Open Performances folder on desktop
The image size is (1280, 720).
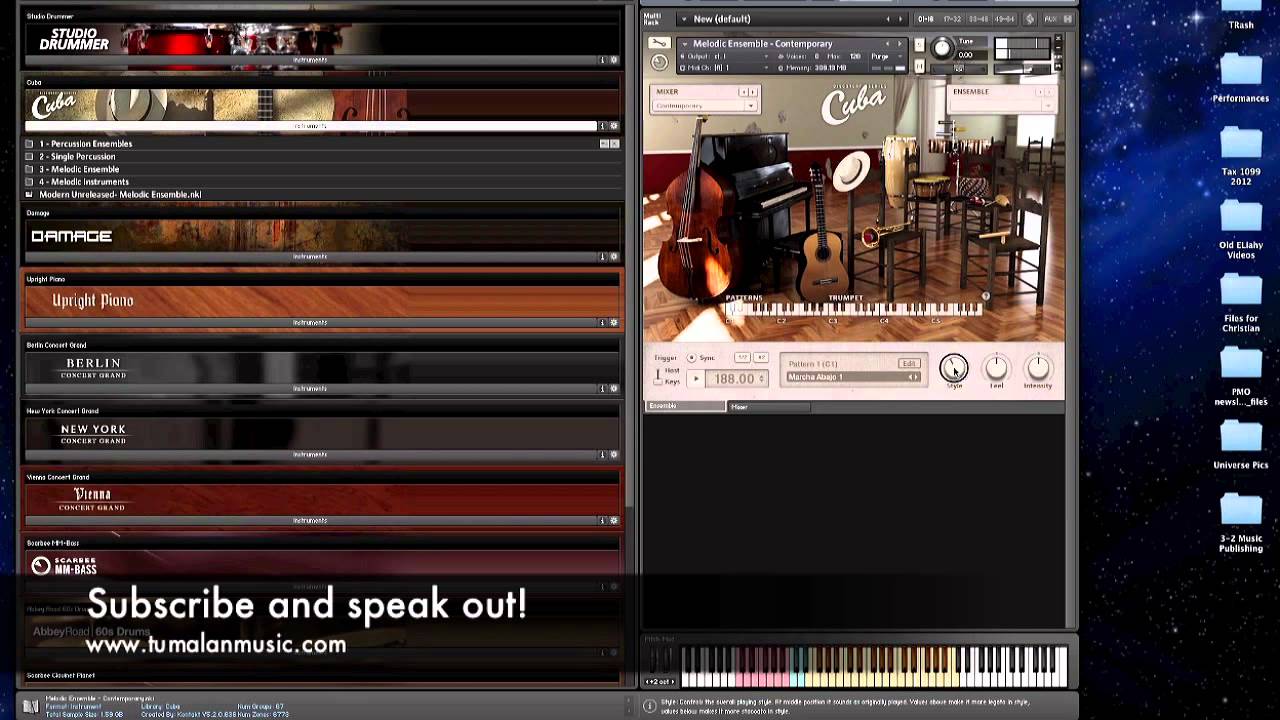tap(1241, 78)
